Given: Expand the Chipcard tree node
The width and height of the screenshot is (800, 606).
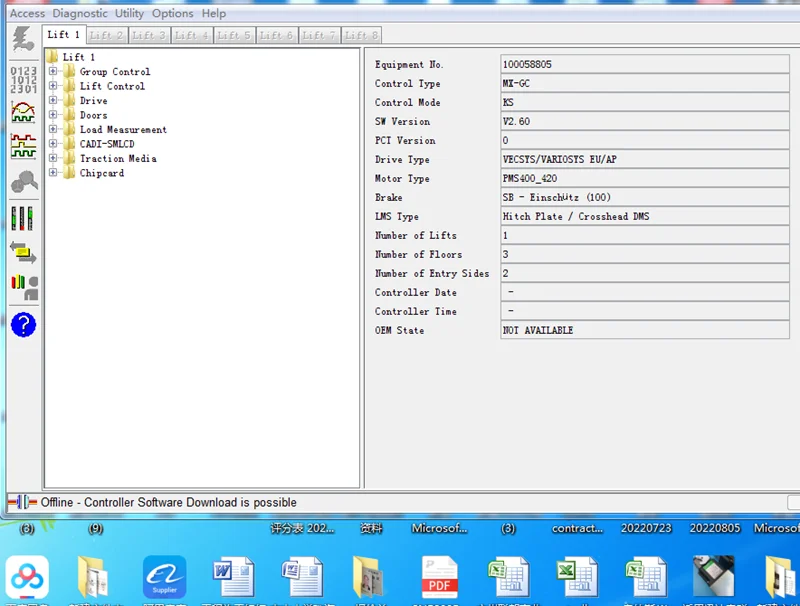Looking at the screenshot, I should (53, 173).
